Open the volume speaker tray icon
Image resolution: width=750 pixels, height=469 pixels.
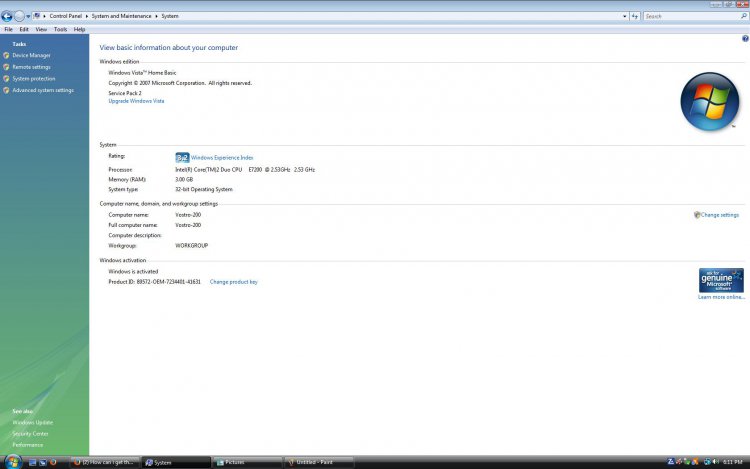coord(716,462)
